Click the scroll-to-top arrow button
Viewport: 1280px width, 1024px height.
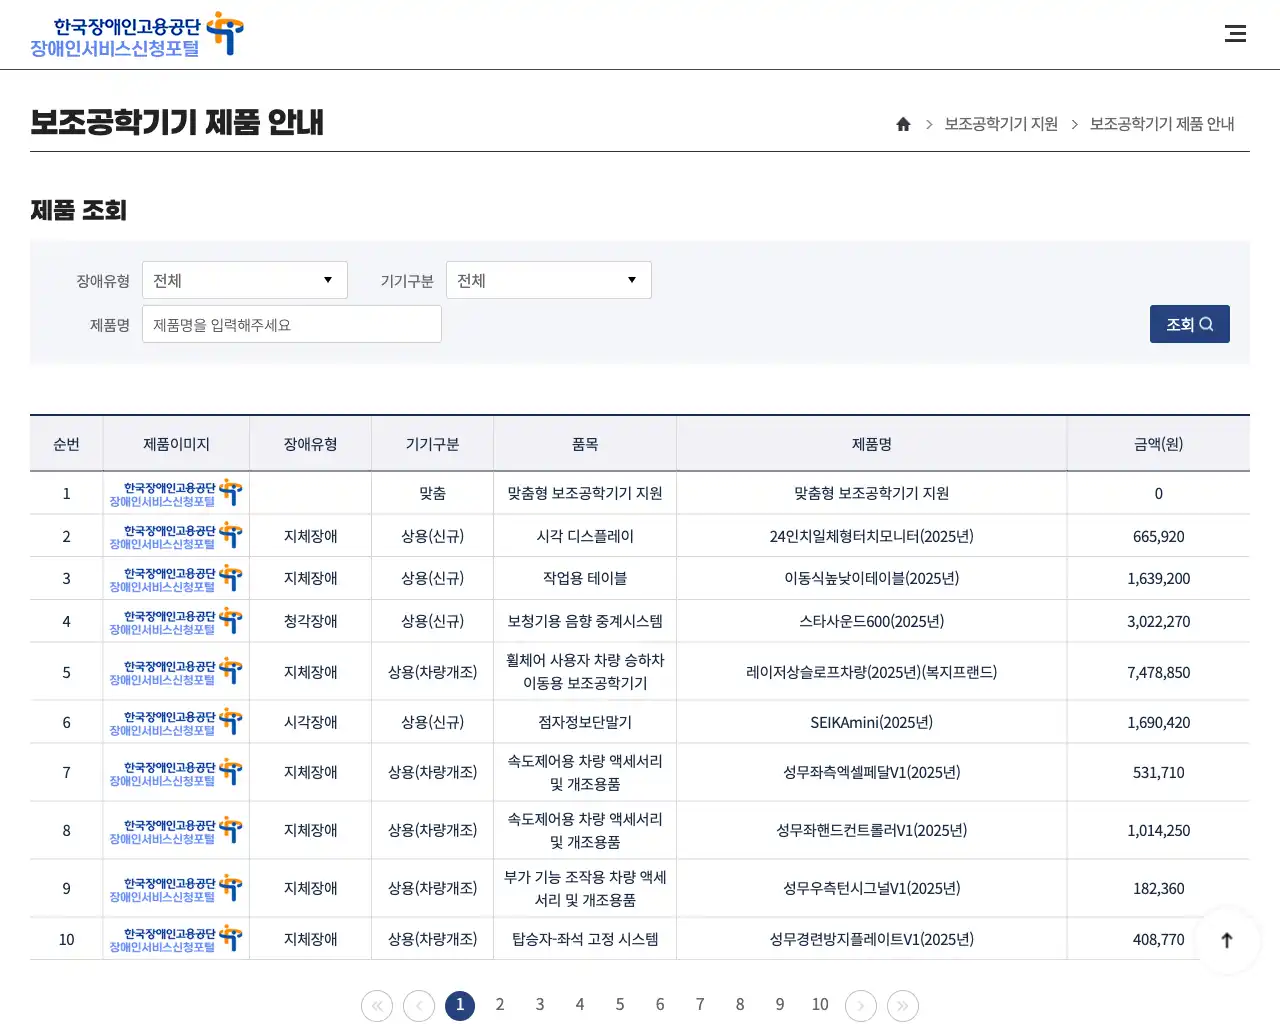(x=1227, y=940)
